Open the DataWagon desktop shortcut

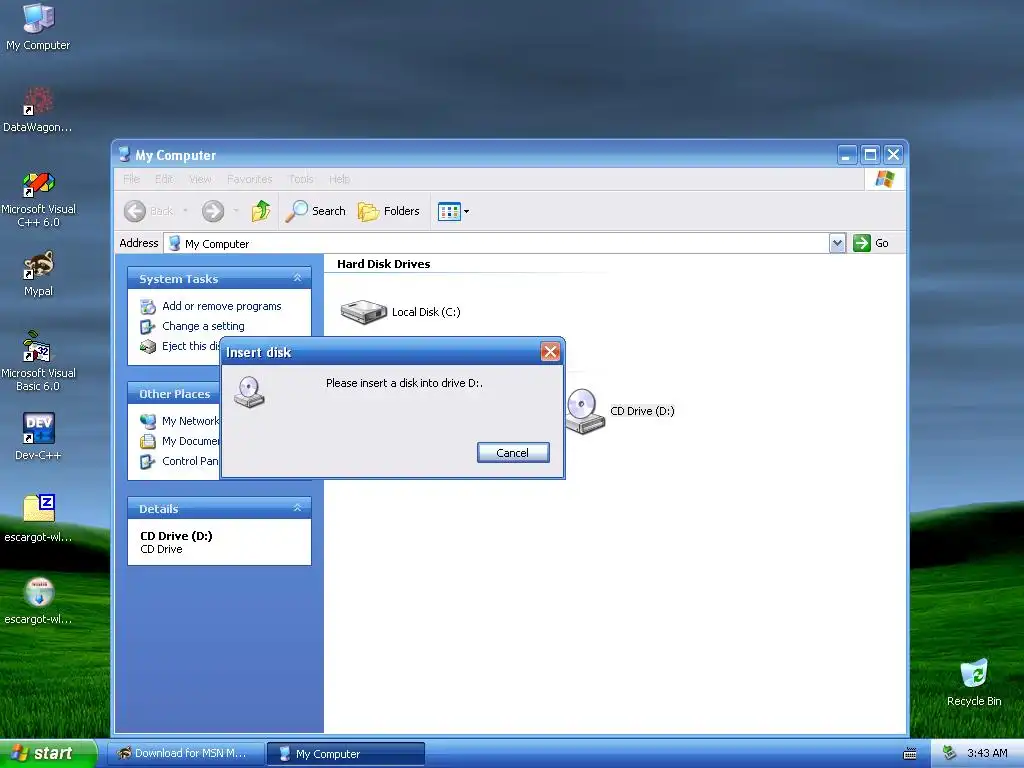point(38,110)
